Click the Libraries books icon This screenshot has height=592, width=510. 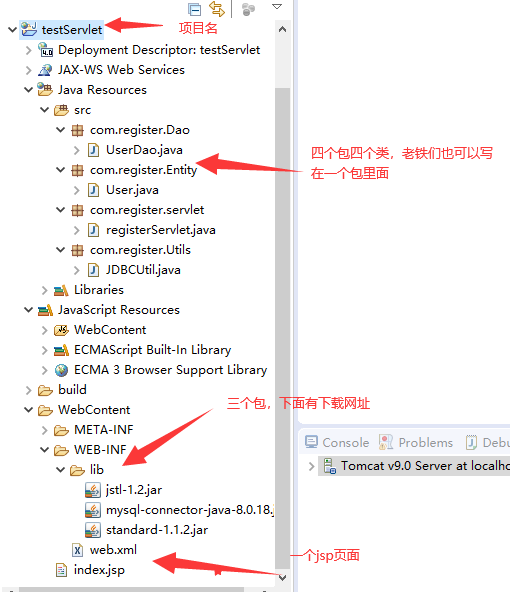tap(61, 290)
